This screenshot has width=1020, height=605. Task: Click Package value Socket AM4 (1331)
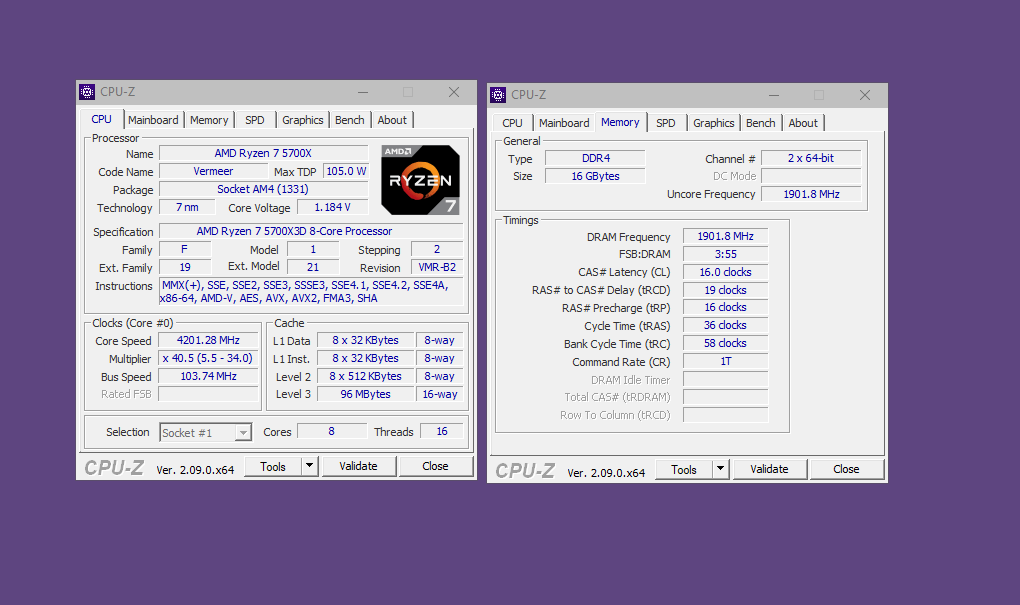(263, 189)
